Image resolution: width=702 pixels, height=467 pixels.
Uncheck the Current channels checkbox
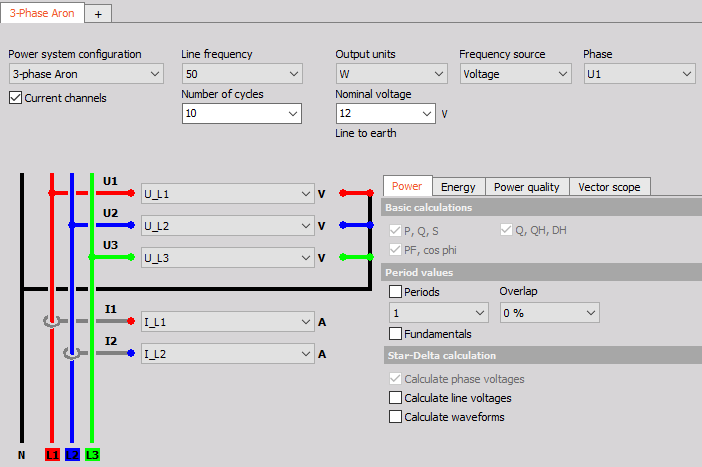[15, 98]
